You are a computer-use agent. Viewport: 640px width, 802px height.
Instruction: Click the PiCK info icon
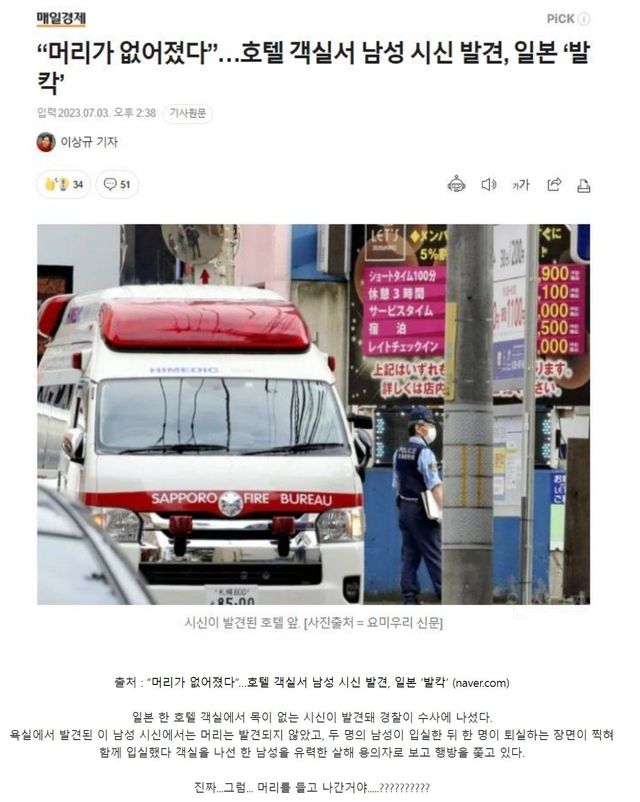(584, 19)
